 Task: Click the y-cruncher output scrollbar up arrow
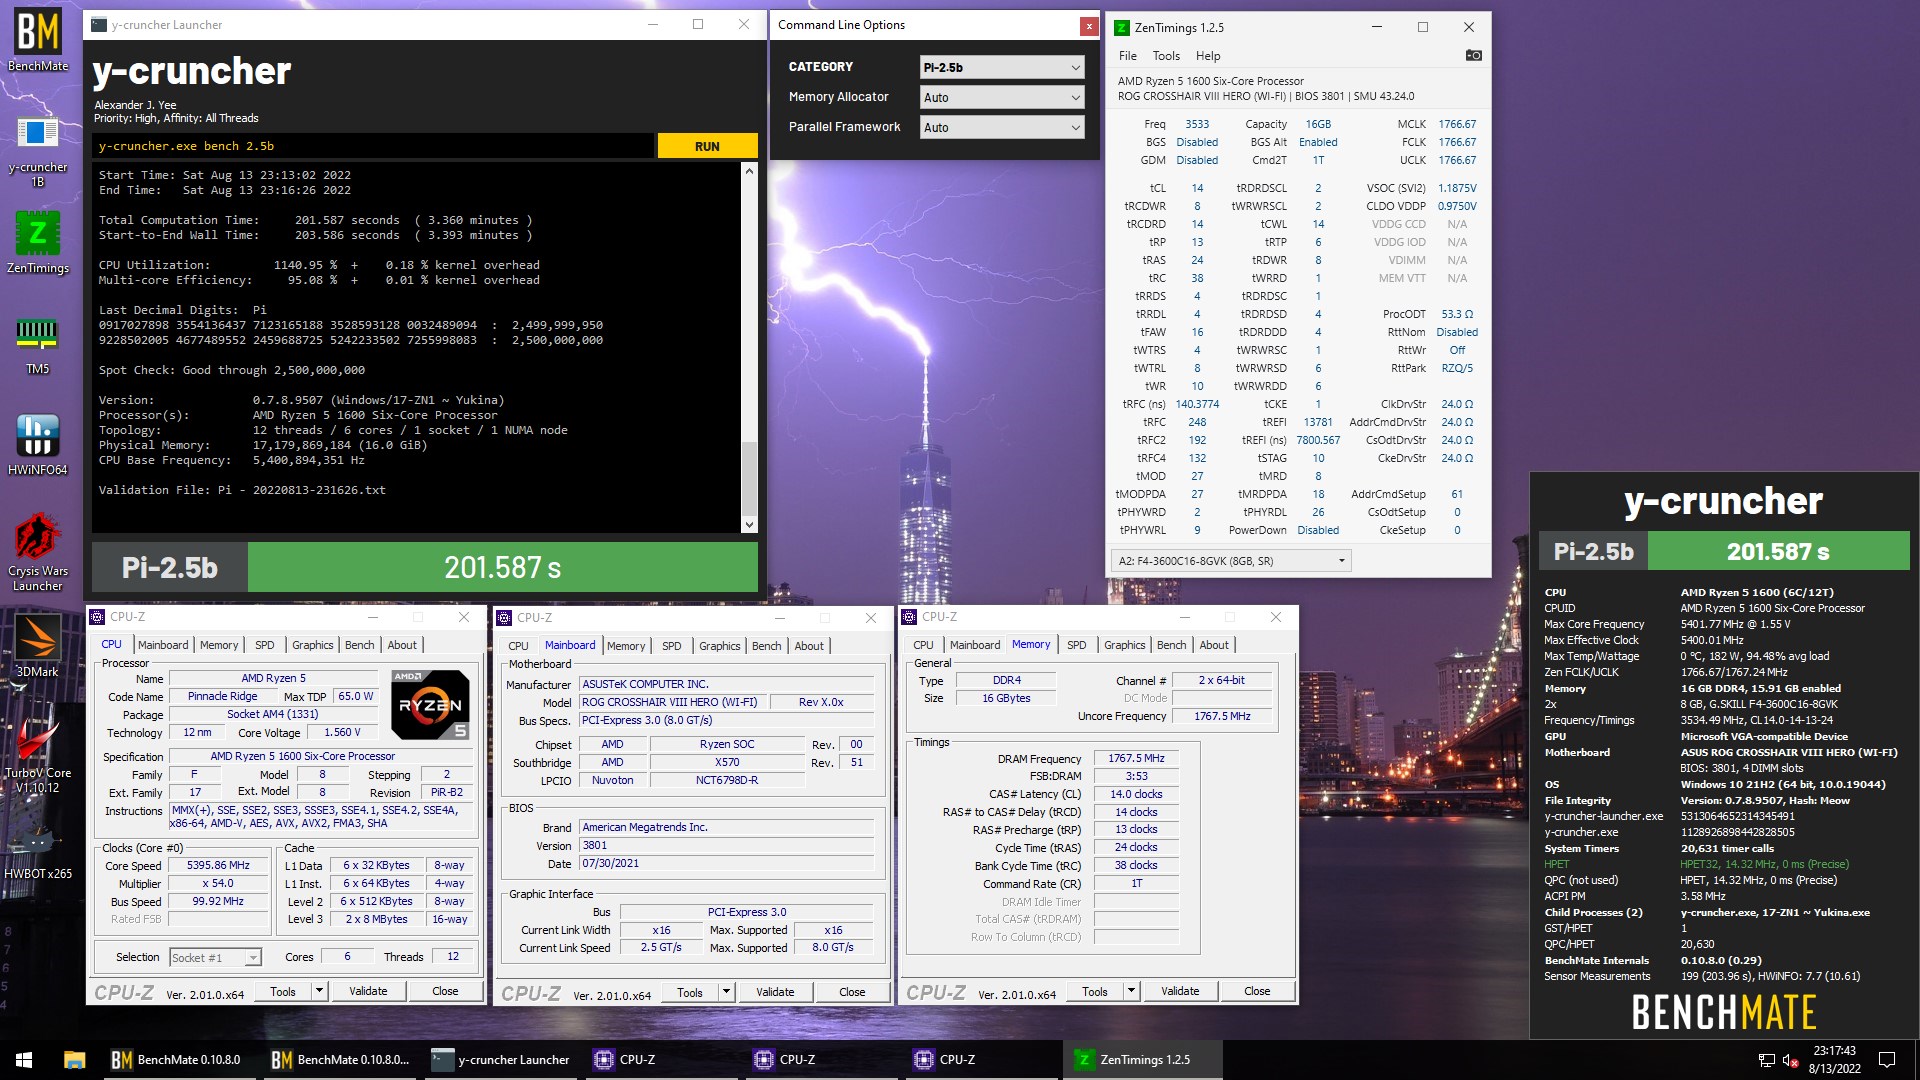(x=749, y=171)
